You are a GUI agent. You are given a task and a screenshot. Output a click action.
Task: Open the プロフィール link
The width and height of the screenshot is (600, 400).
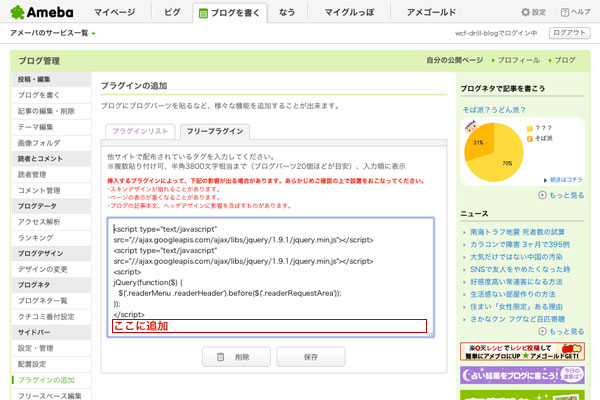[x=518, y=60]
